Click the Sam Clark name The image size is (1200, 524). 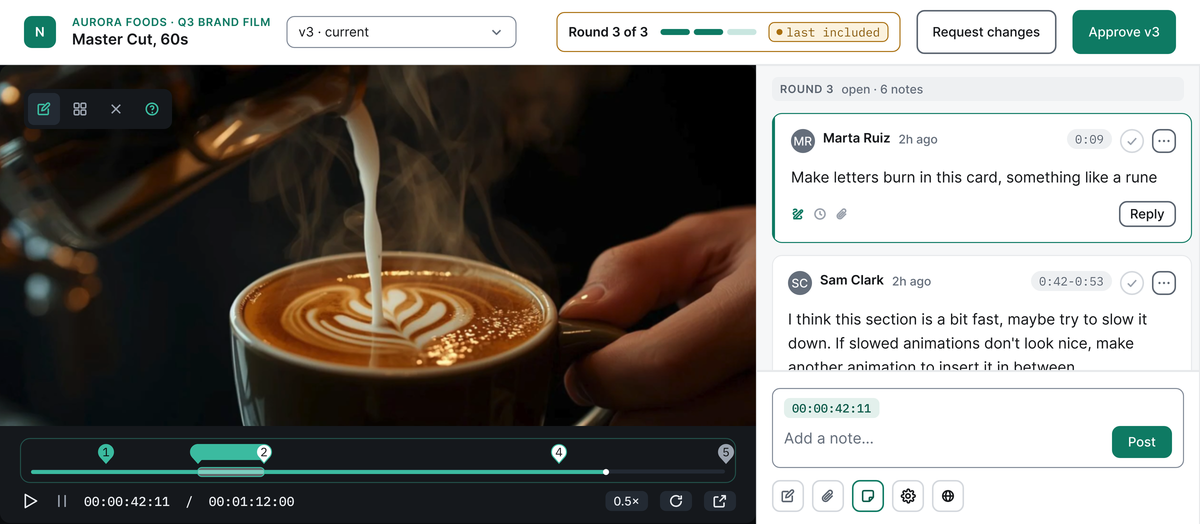(852, 281)
